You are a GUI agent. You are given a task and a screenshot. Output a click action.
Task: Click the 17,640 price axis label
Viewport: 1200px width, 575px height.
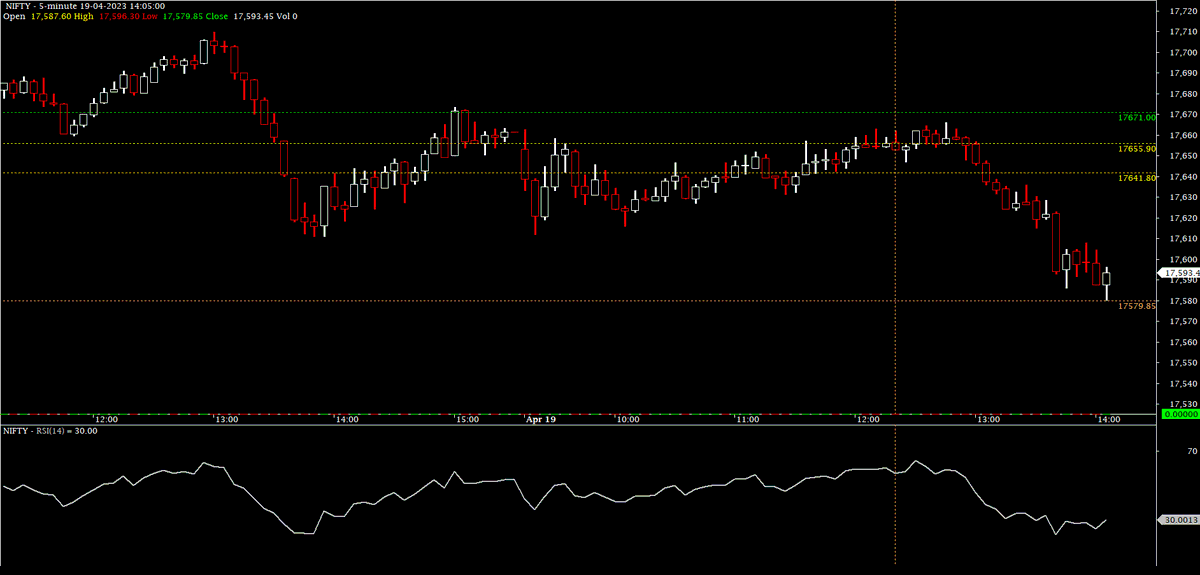tap(1182, 176)
